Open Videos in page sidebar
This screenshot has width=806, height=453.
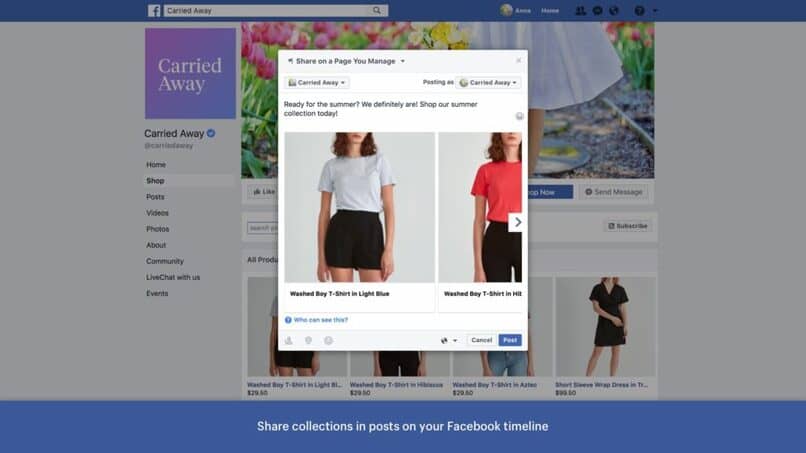tap(157, 213)
